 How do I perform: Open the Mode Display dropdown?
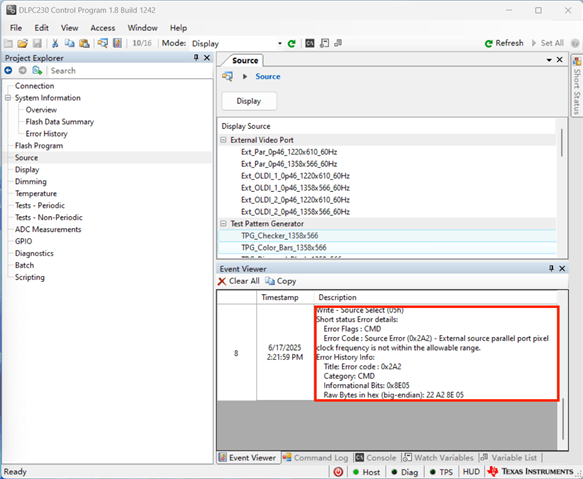pyautogui.click(x=280, y=44)
